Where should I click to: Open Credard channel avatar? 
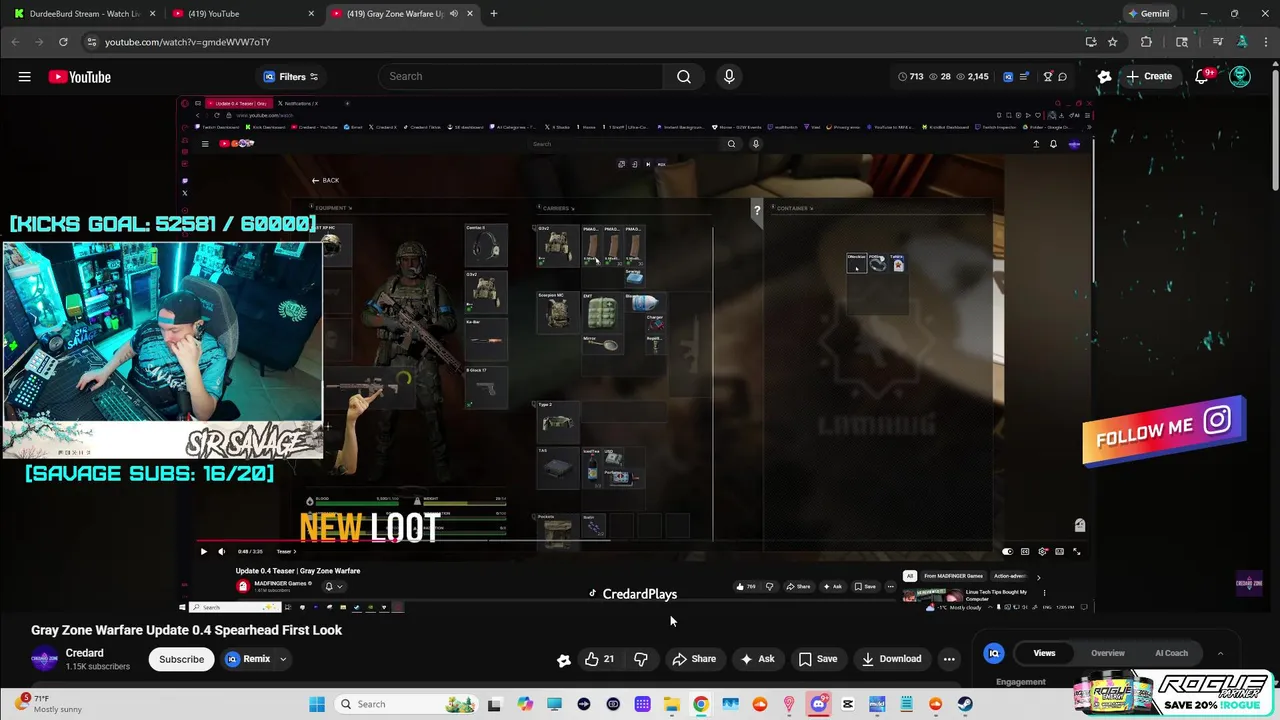click(45, 659)
